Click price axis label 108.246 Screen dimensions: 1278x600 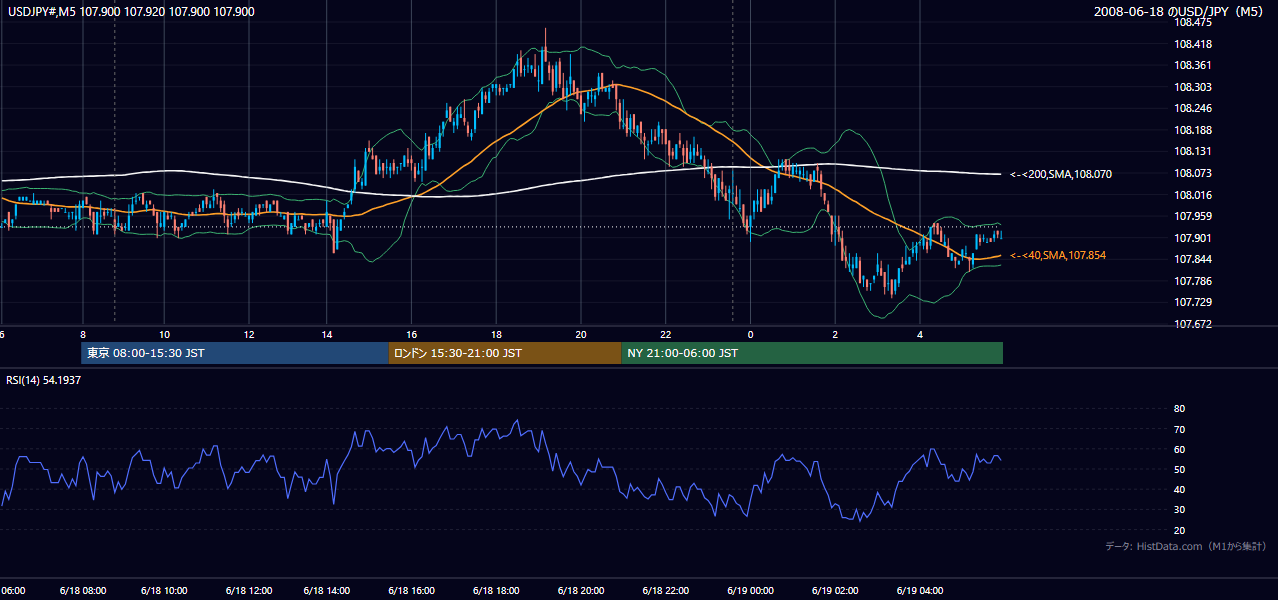[x=1193, y=108]
